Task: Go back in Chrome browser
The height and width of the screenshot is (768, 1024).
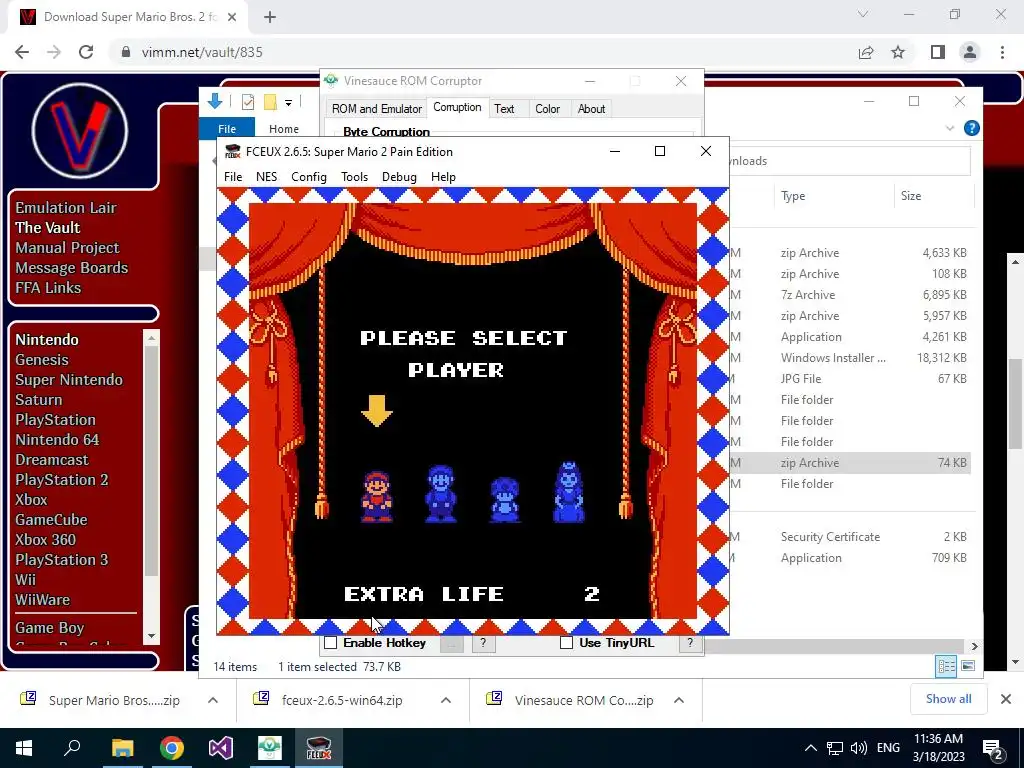Action: 22,52
